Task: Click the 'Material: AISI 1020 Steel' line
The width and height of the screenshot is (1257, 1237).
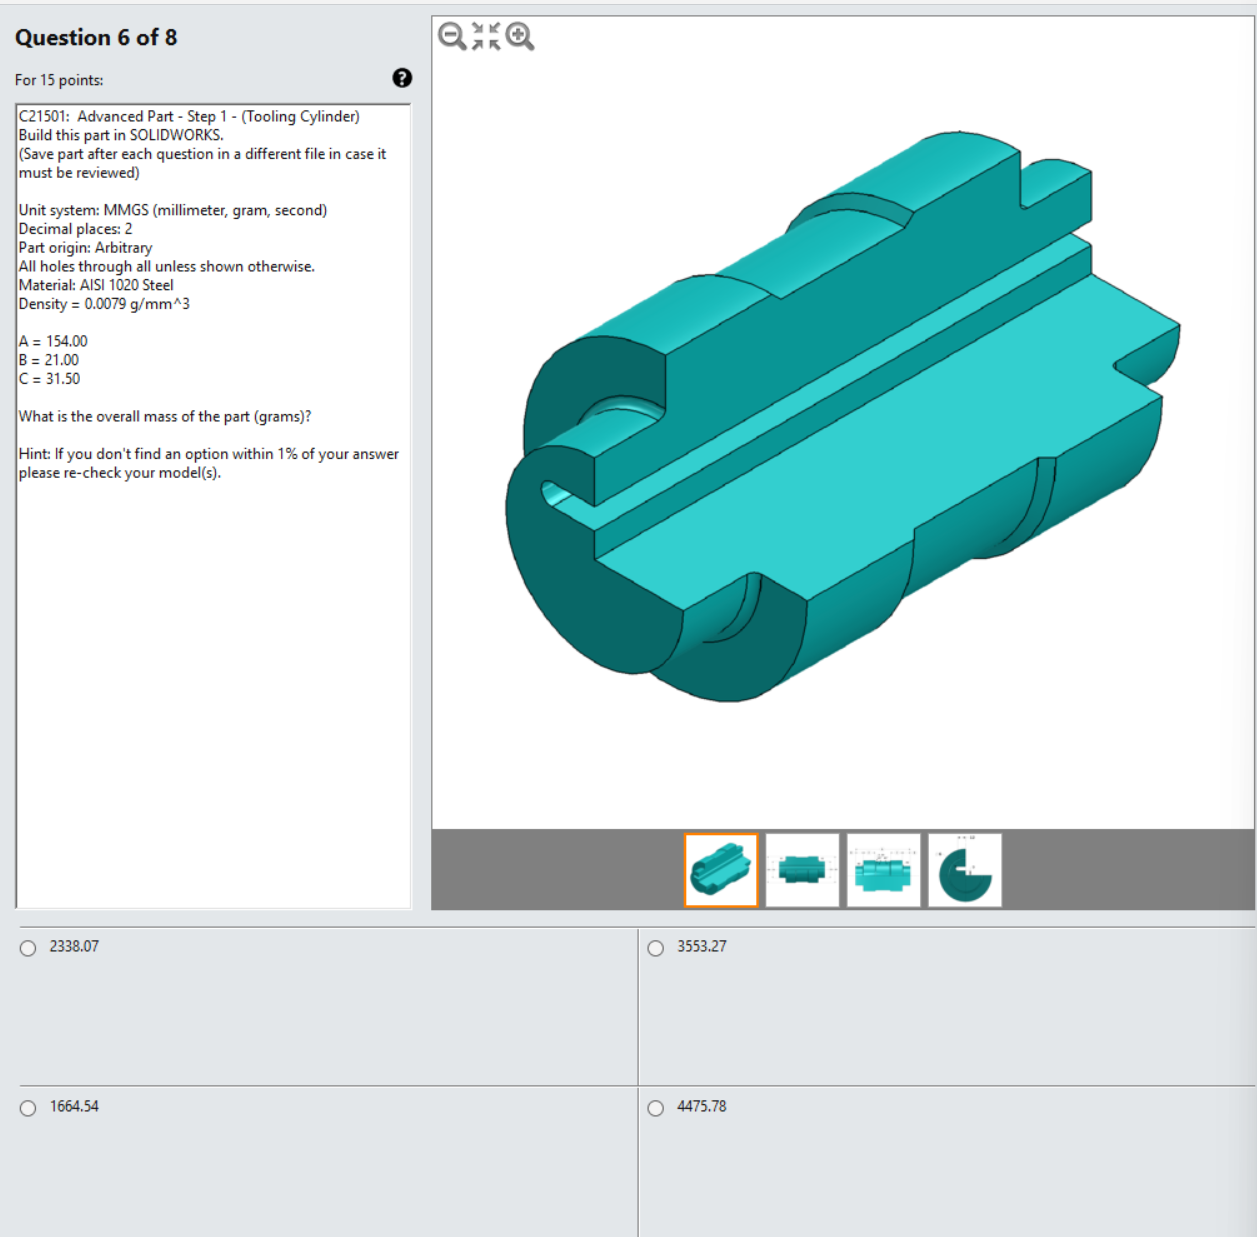Action: coord(96,285)
